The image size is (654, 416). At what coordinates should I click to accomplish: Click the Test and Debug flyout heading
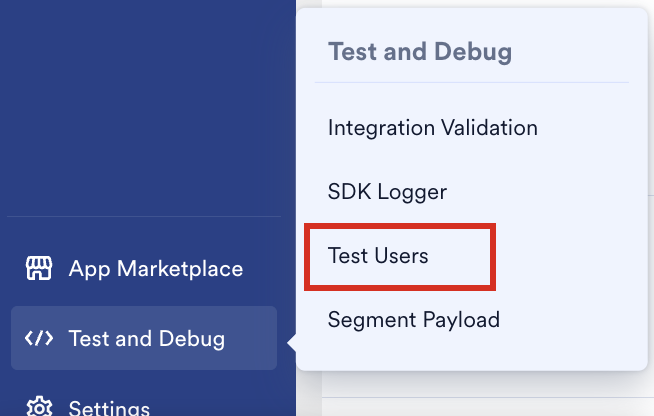tap(420, 52)
